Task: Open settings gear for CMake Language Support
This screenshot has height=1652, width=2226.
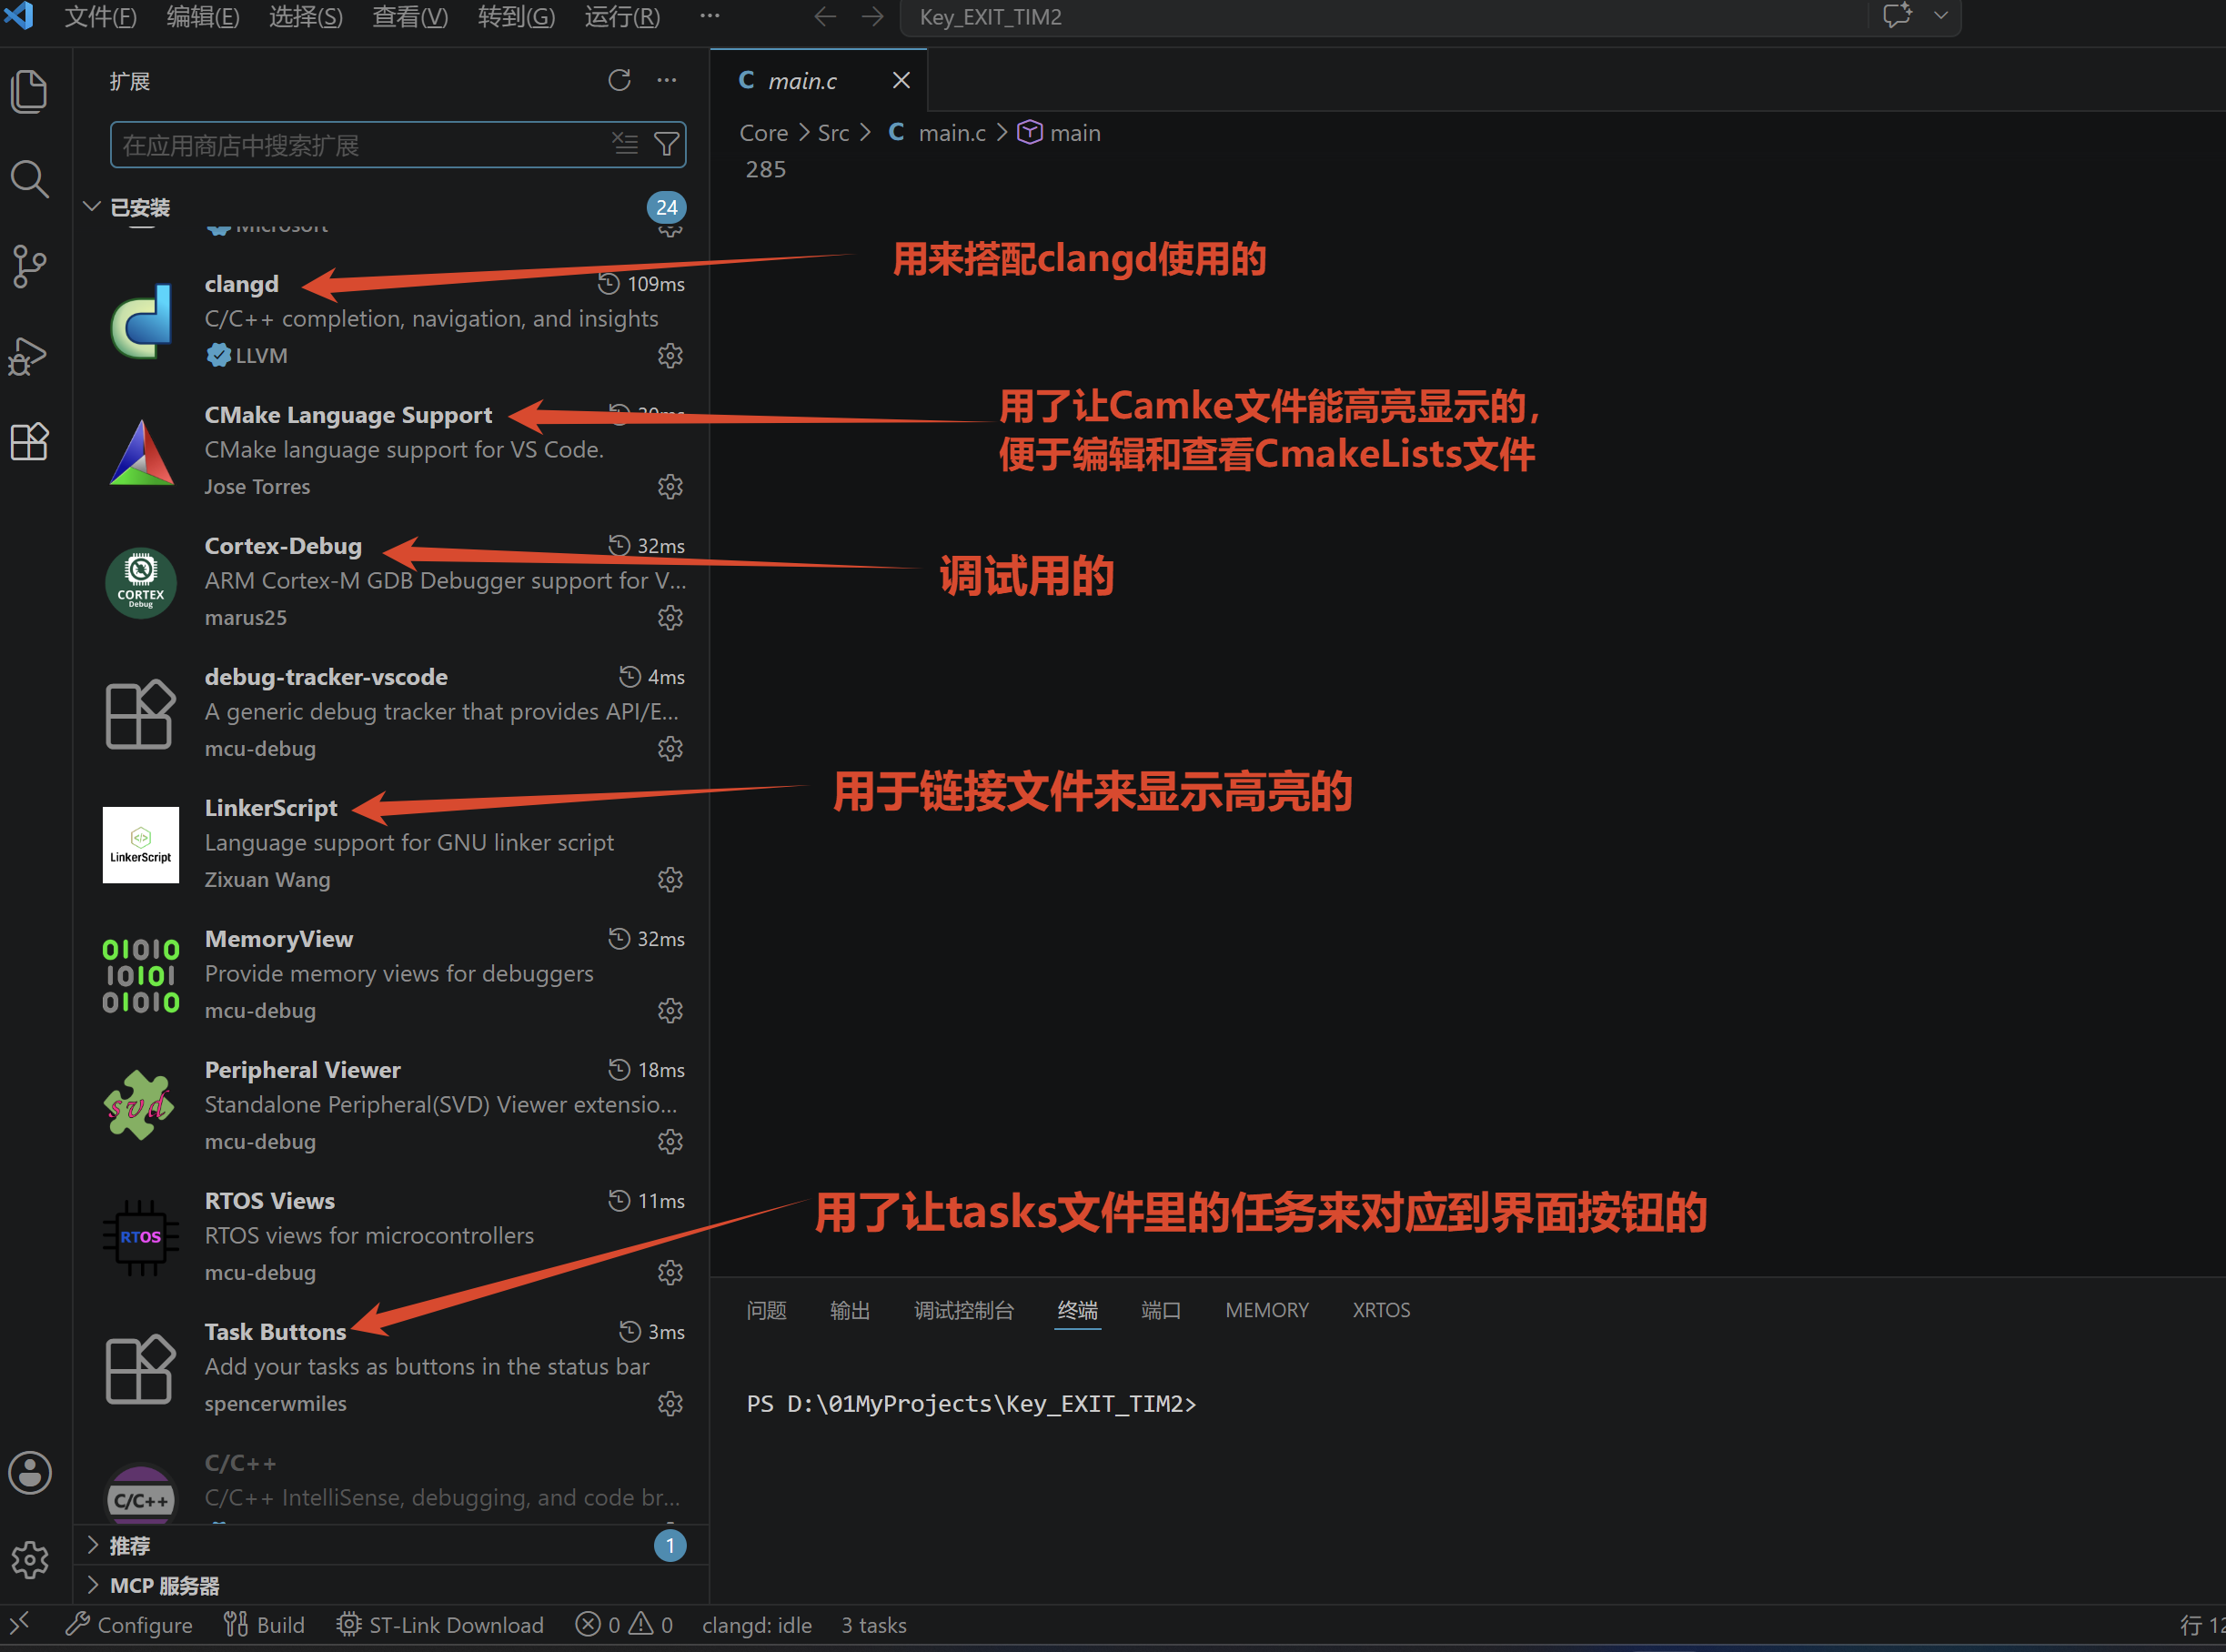Action: coord(670,486)
